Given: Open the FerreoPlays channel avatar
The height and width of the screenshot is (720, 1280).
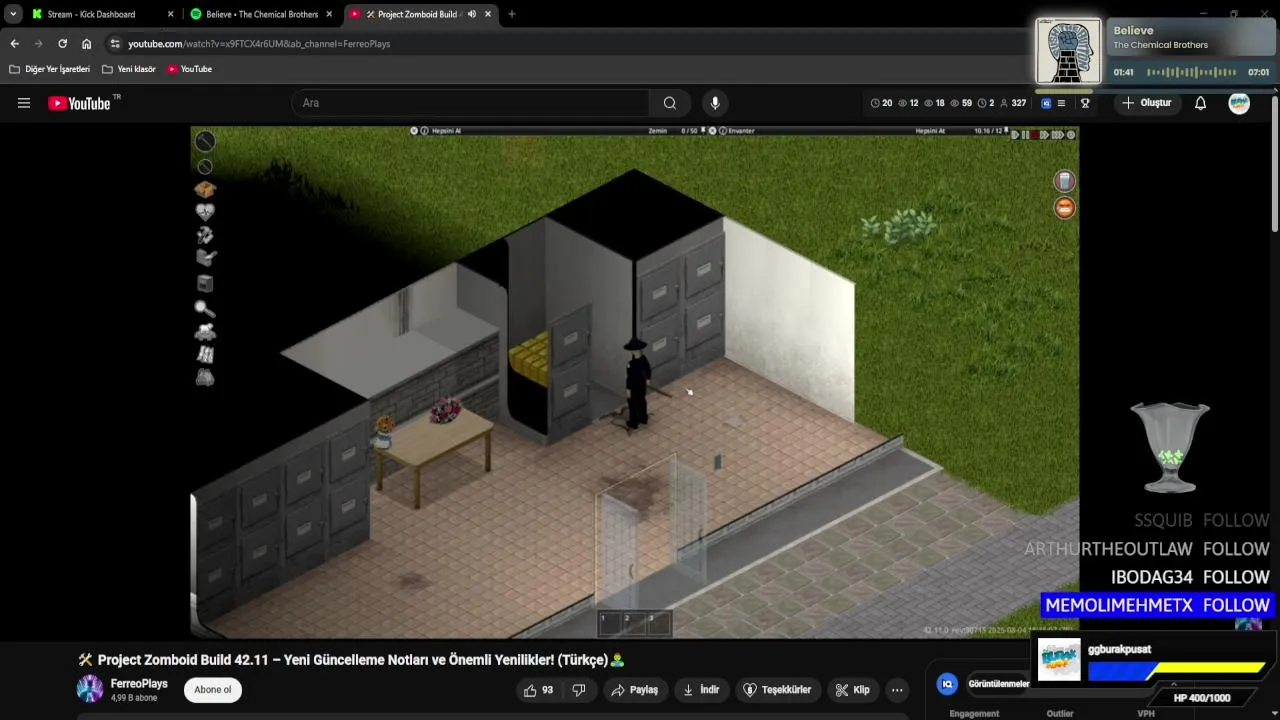Looking at the screenshot, I should pos(90,689).
